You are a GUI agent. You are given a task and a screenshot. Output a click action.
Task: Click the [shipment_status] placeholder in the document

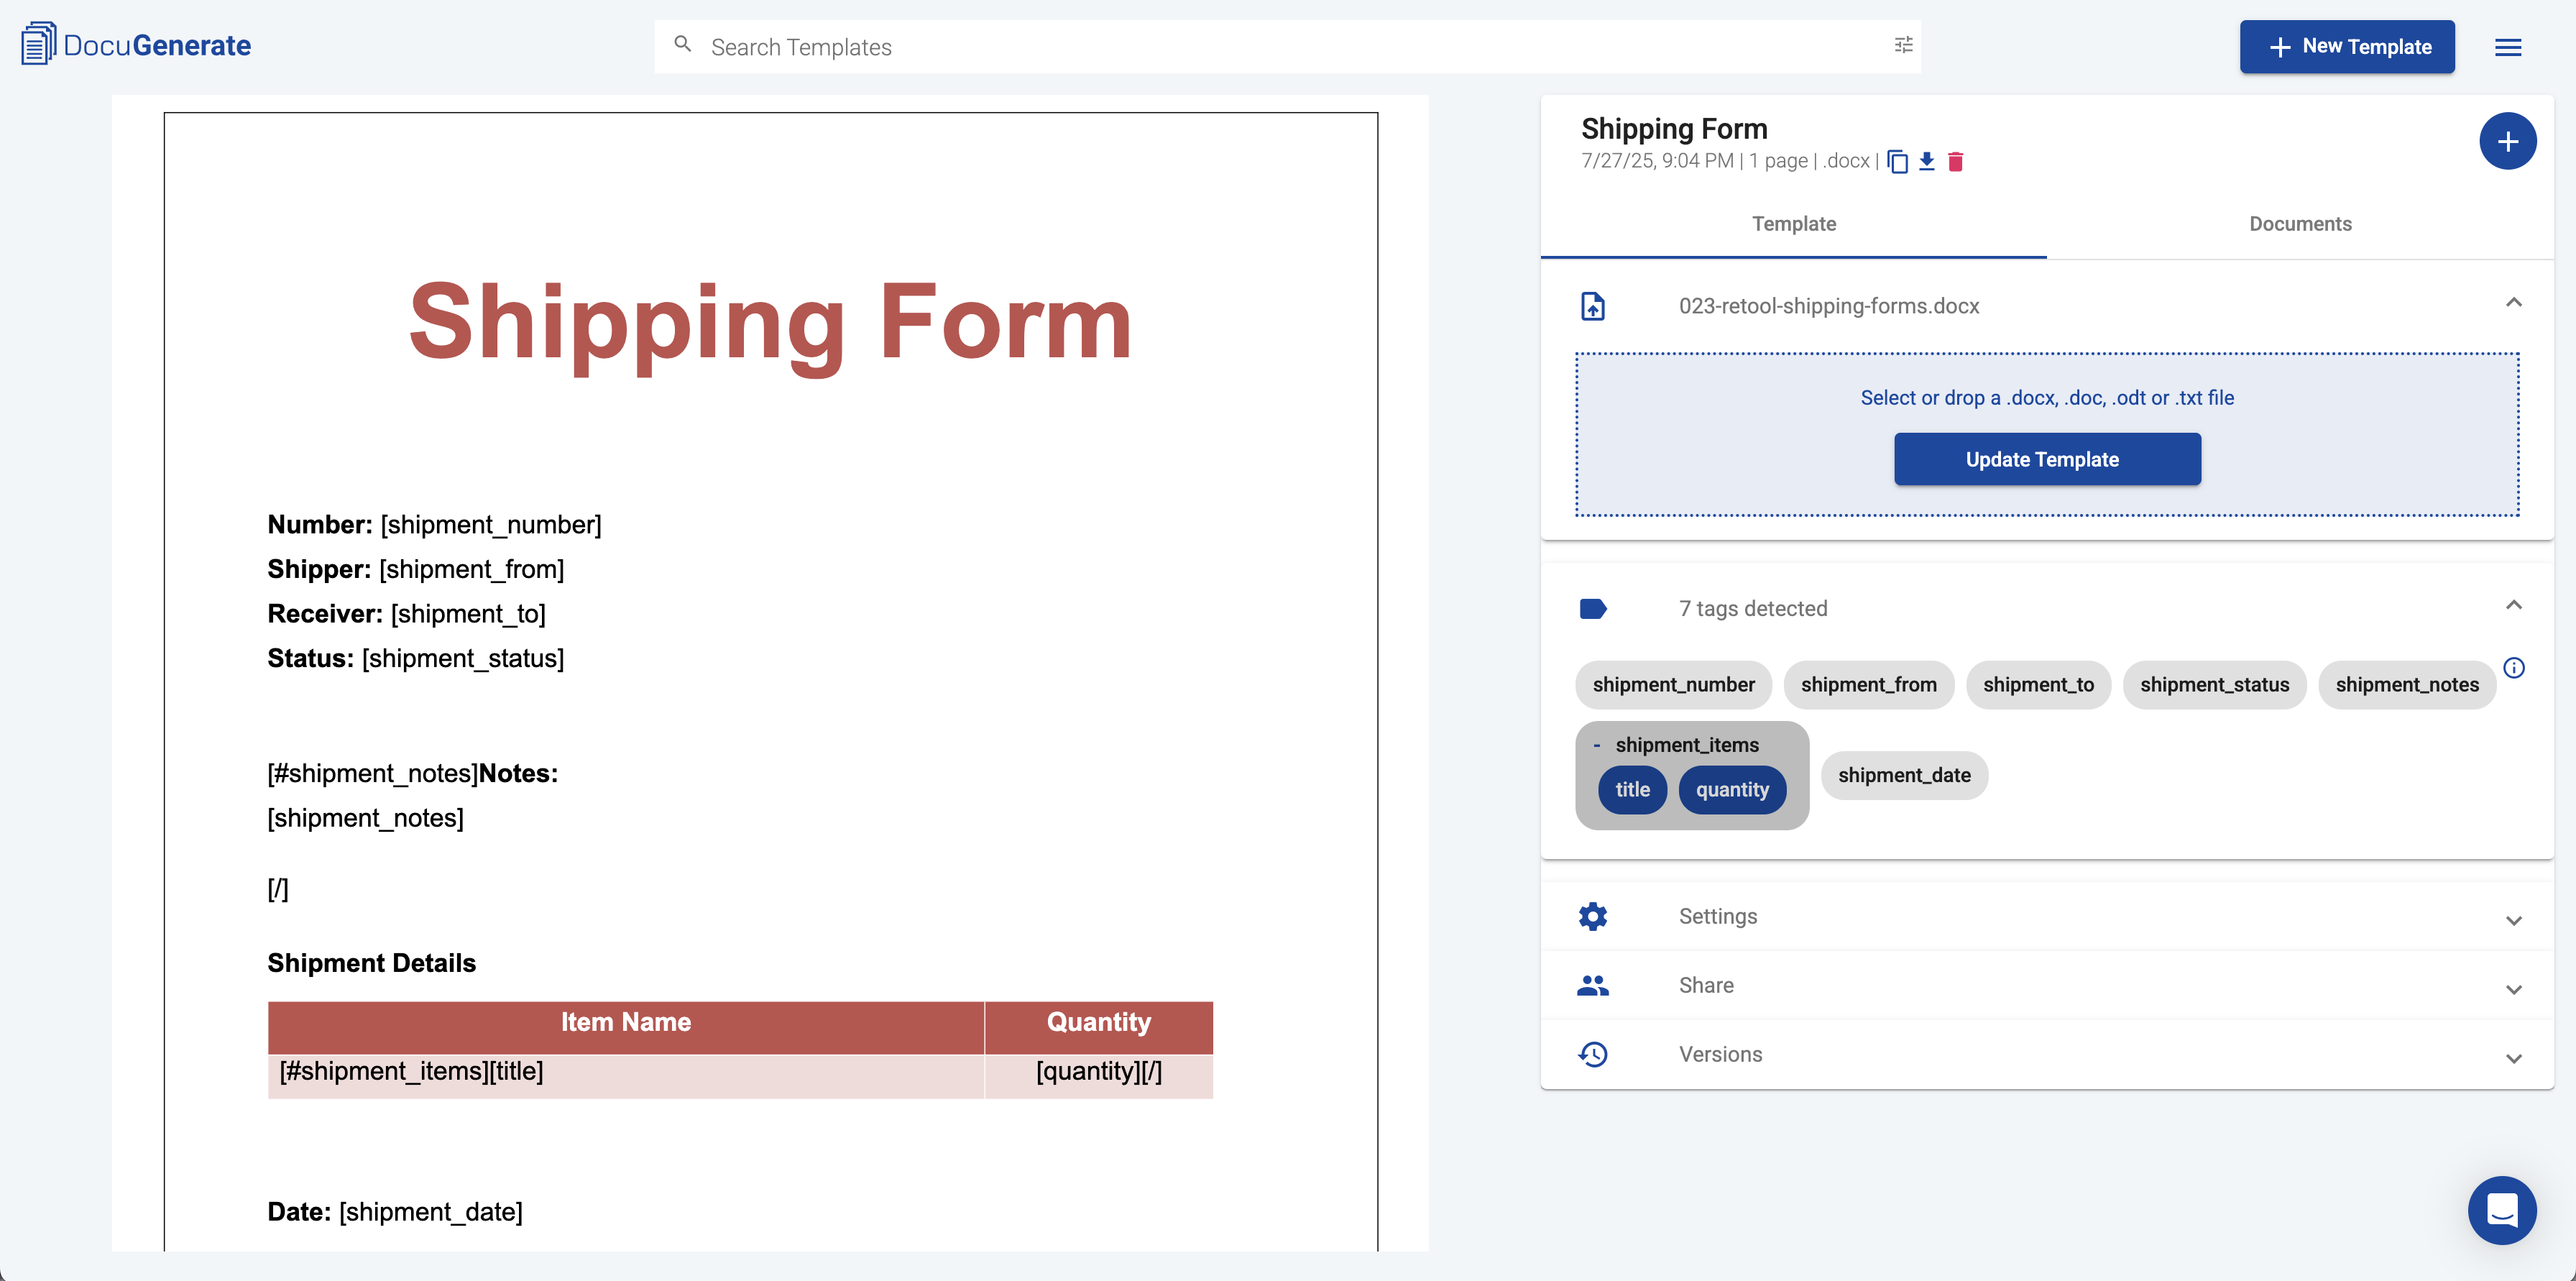point(463,658)
